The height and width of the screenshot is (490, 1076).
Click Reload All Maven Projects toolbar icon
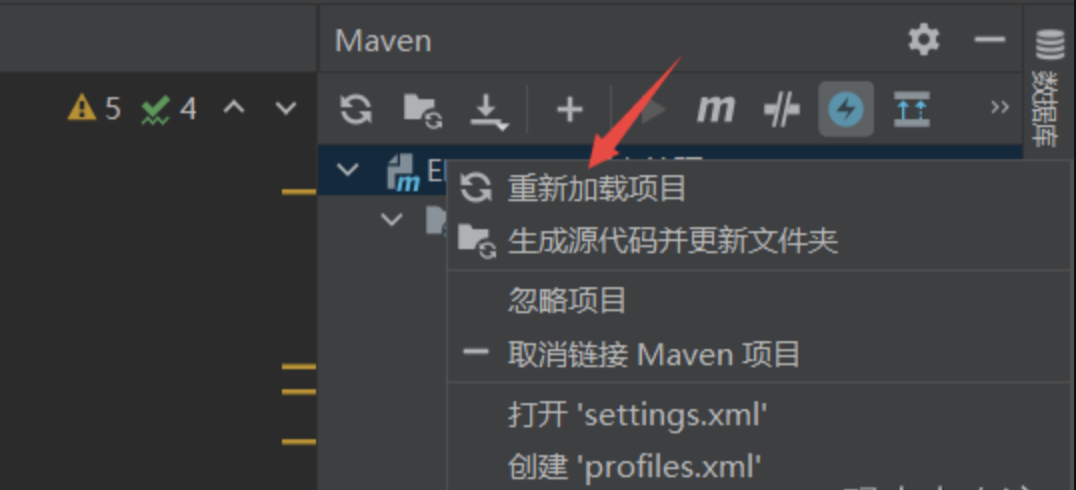[x=356, y=109]
